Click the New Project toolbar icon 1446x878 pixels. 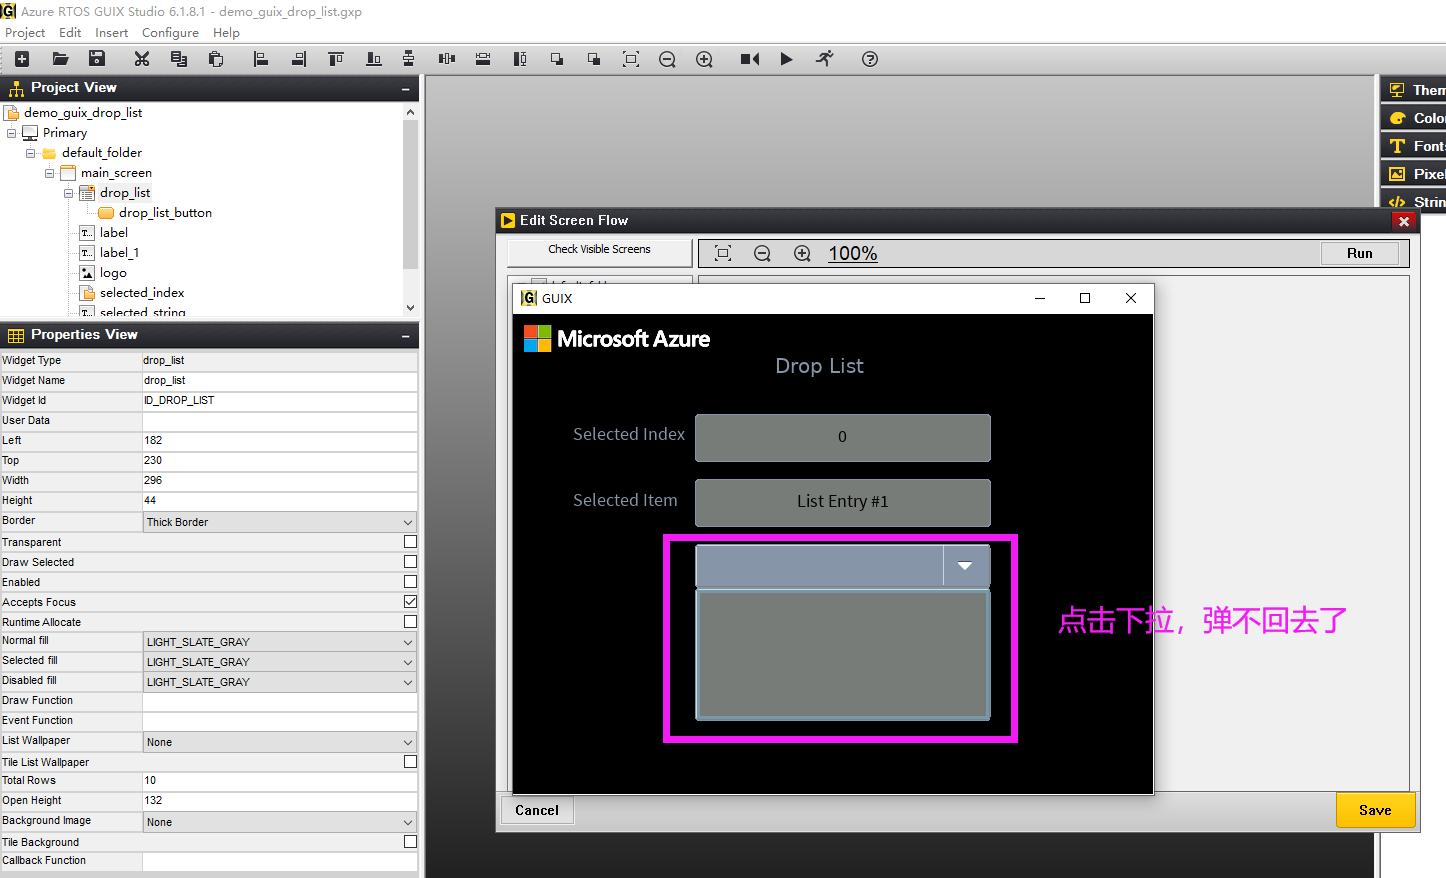click(22, 59)
